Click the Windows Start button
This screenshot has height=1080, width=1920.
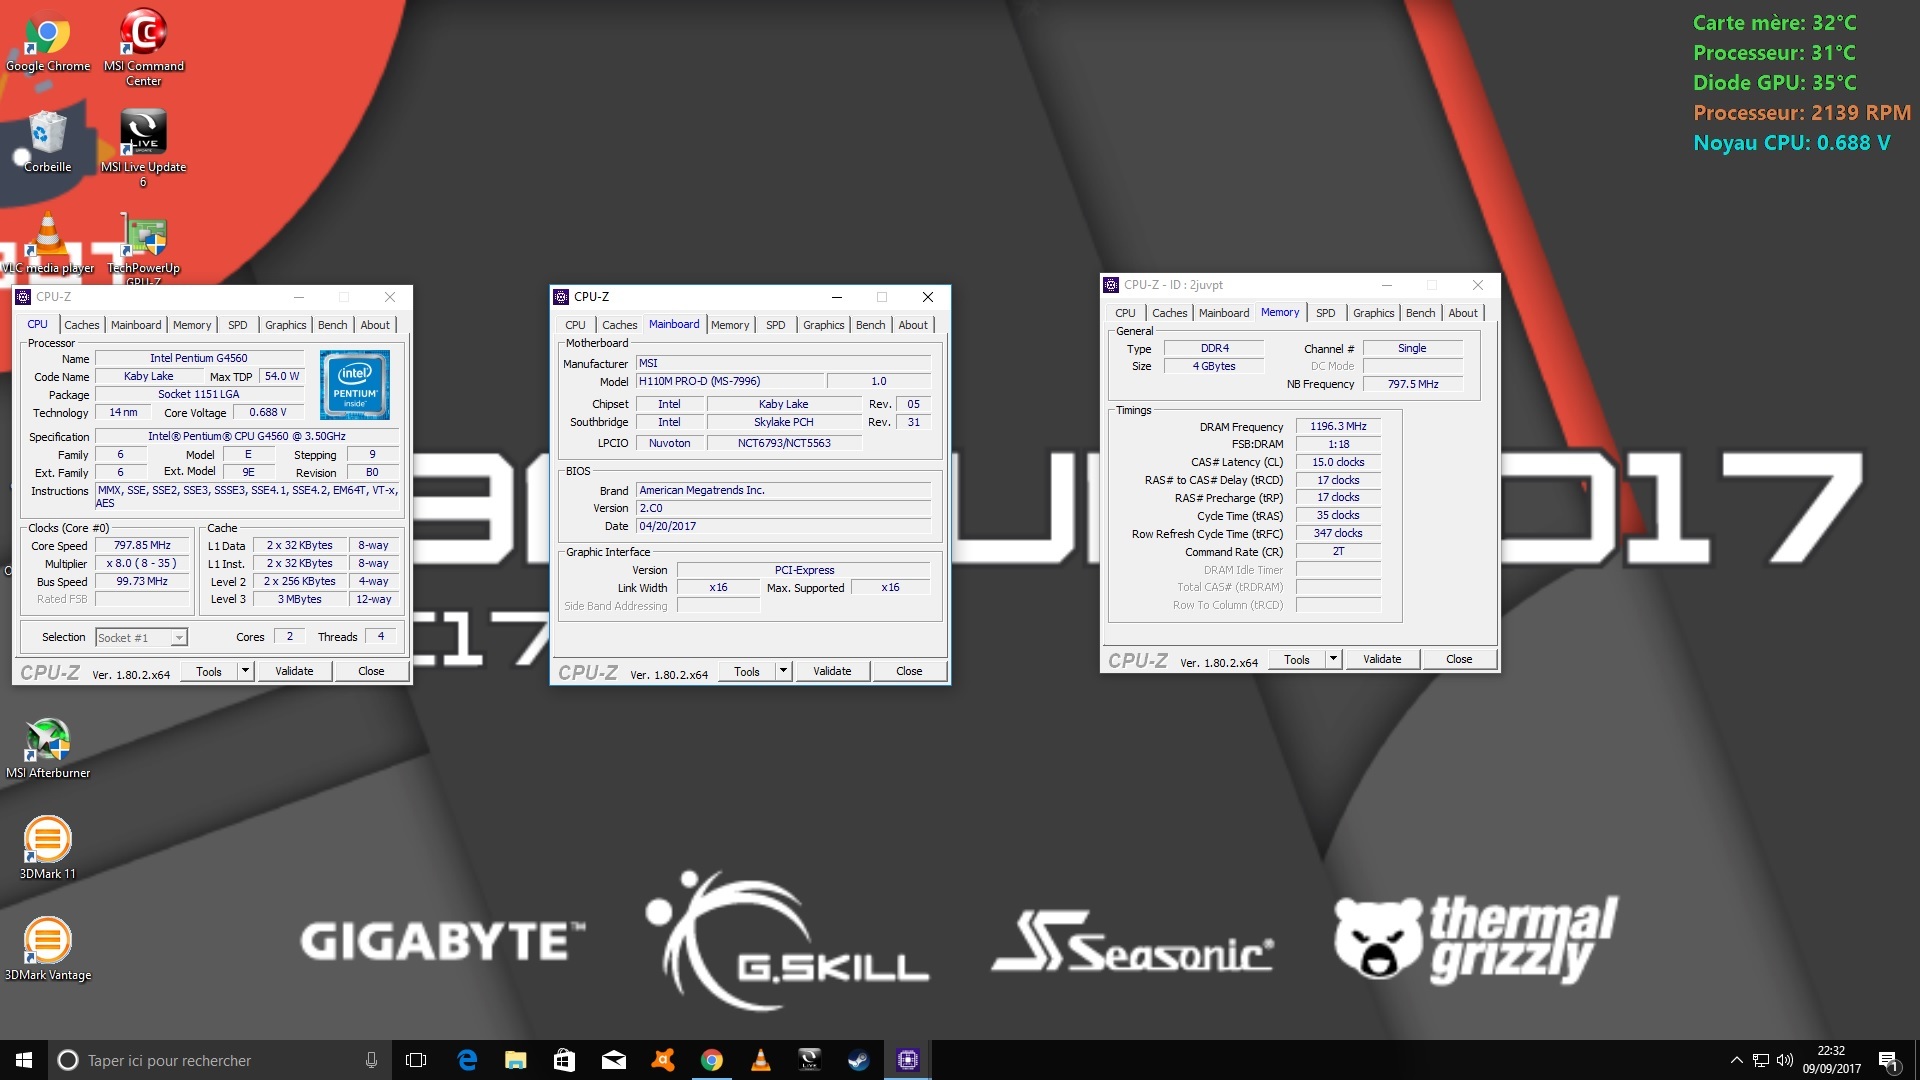pyautogui.click(x=24, y=1060)
